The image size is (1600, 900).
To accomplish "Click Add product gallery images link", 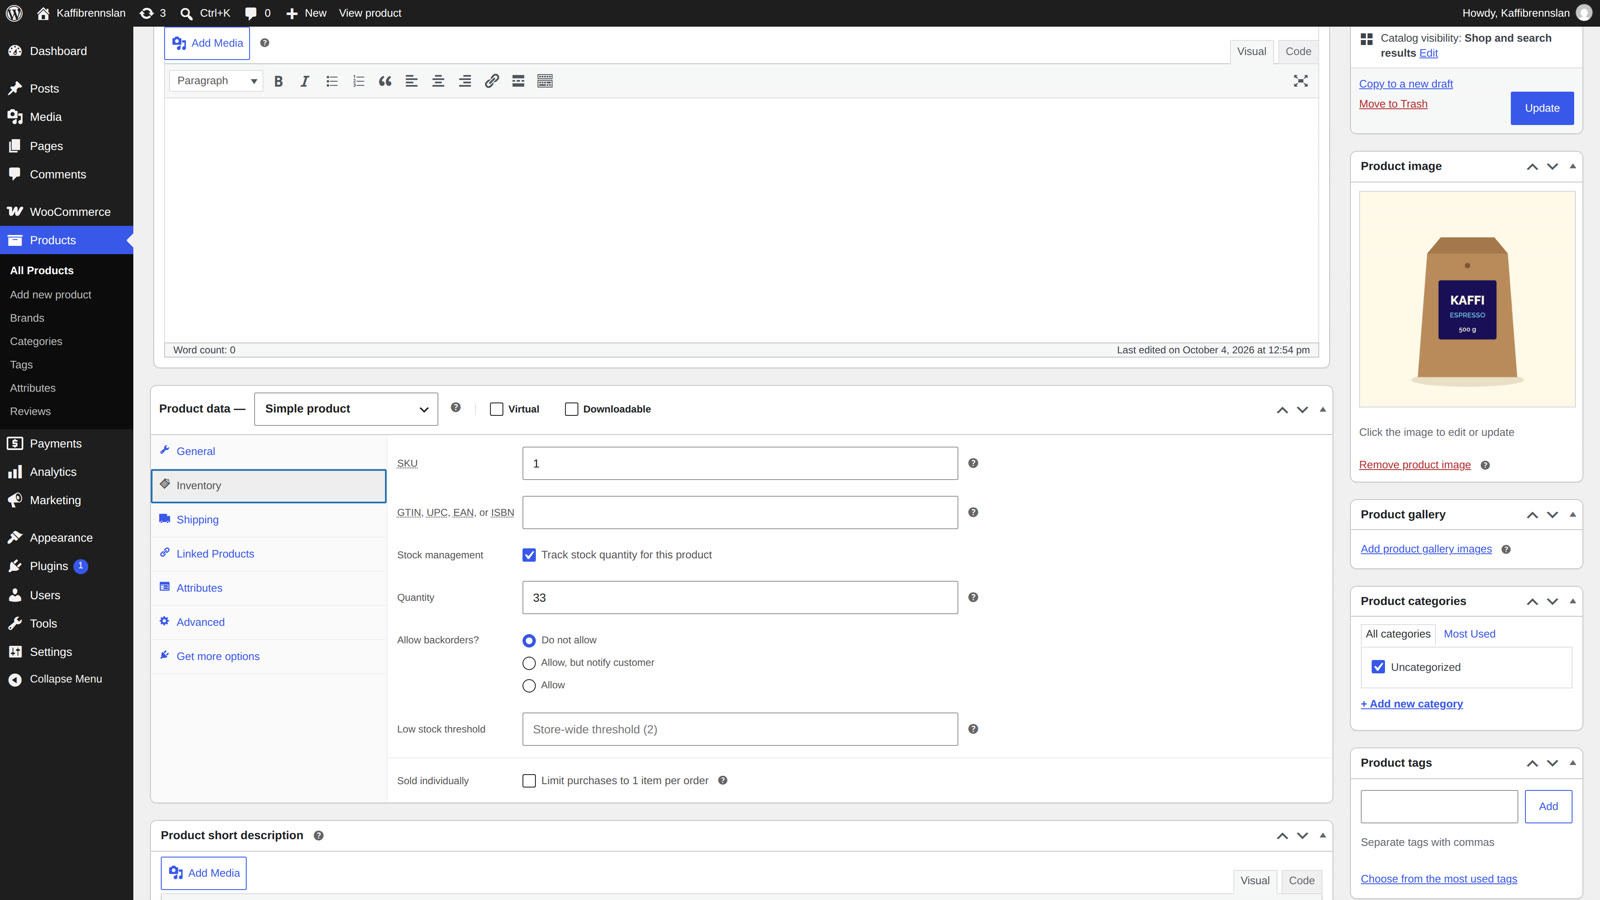I will [1426, 549].
